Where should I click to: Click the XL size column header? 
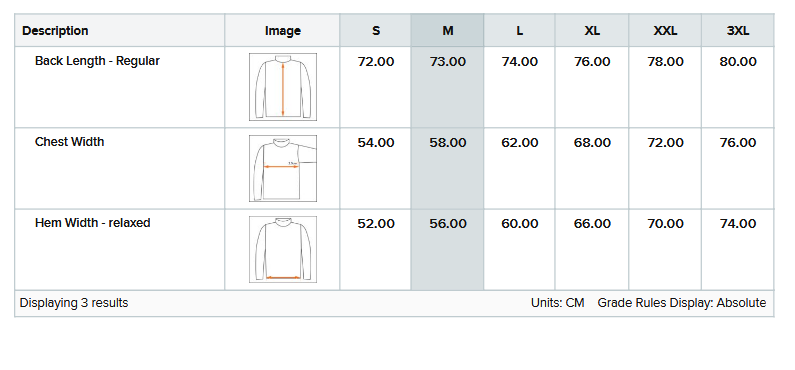(592, 30)
